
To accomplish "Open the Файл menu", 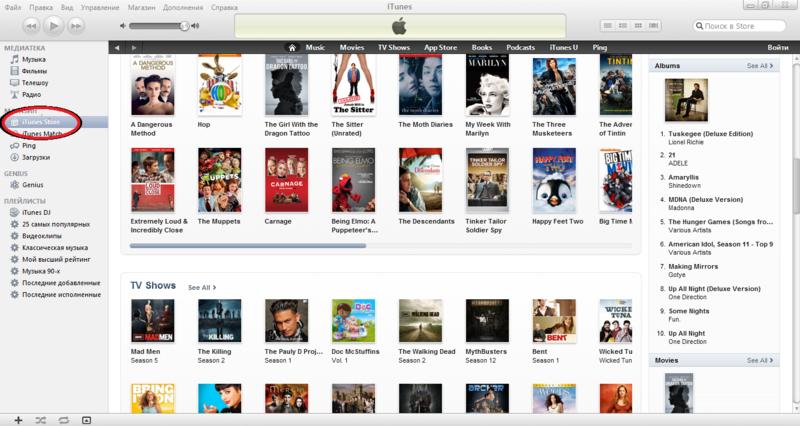I will click(x=13, y=7).
